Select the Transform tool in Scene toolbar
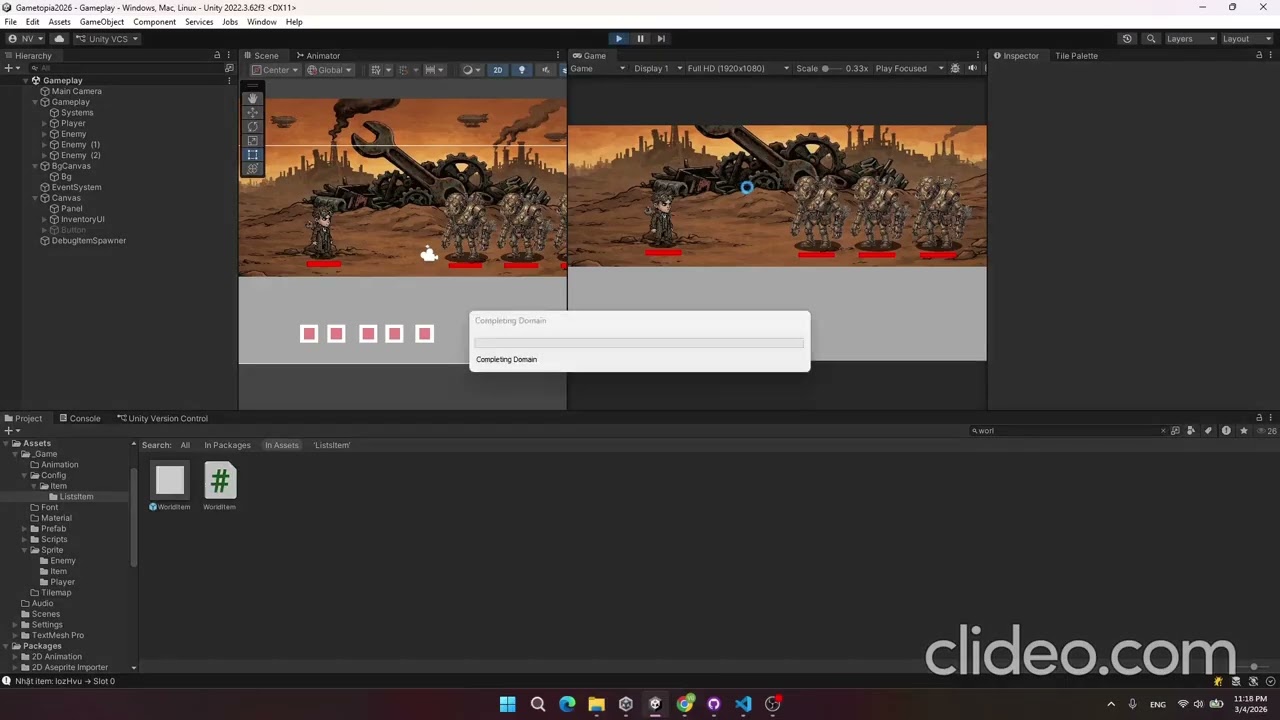 pos(252,168)
